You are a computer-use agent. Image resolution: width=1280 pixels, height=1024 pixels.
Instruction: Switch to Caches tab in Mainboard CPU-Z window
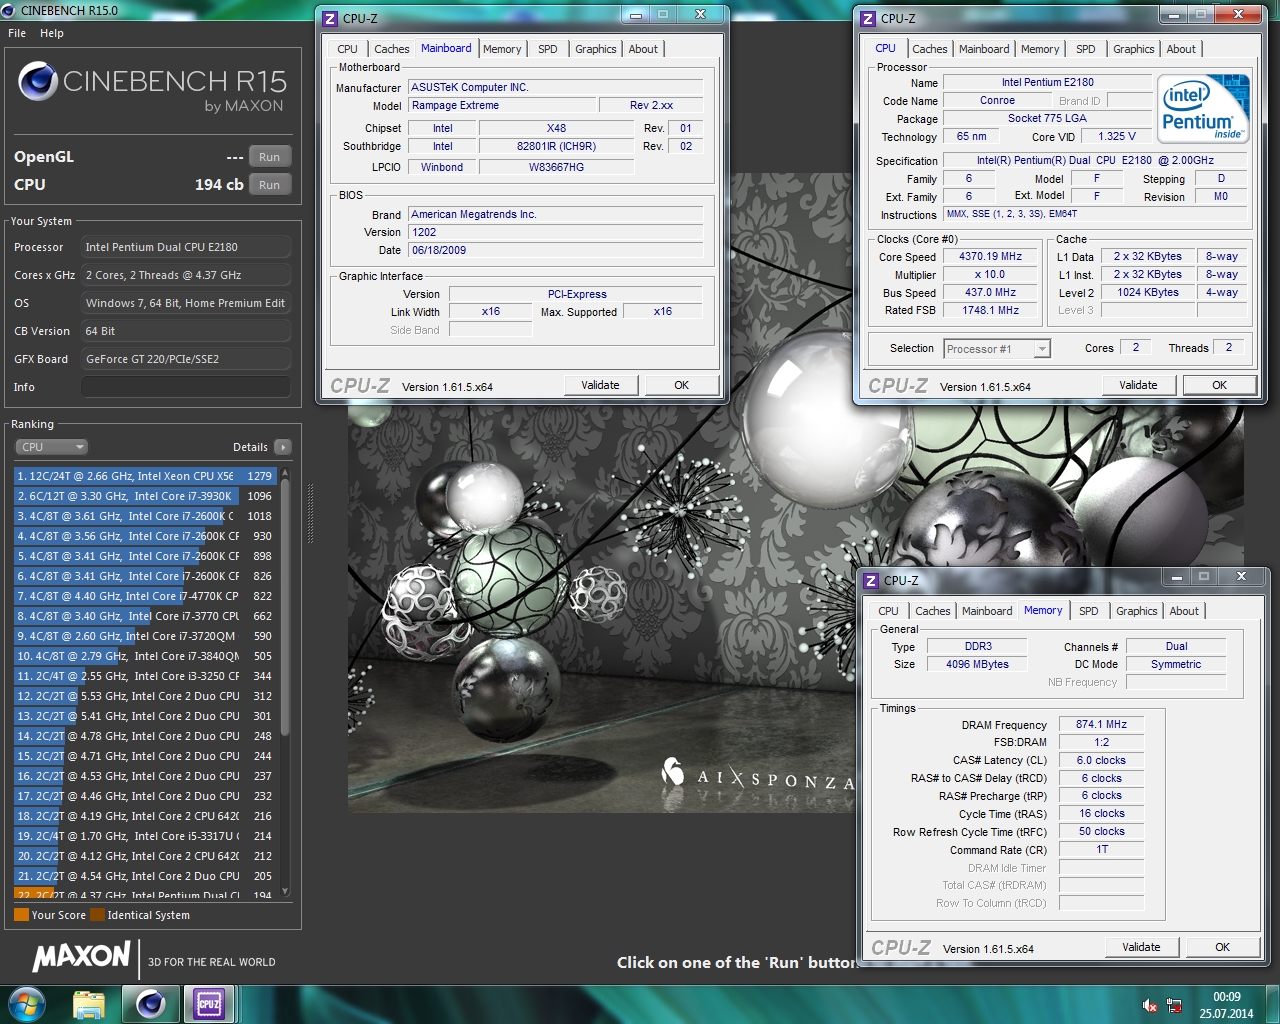391,49
